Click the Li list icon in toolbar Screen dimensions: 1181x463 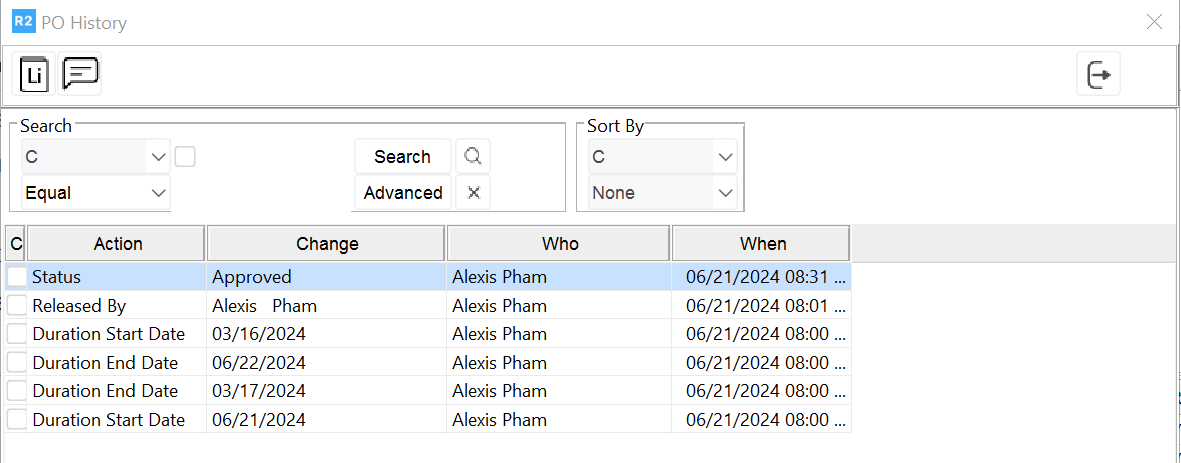pos(34,75)
